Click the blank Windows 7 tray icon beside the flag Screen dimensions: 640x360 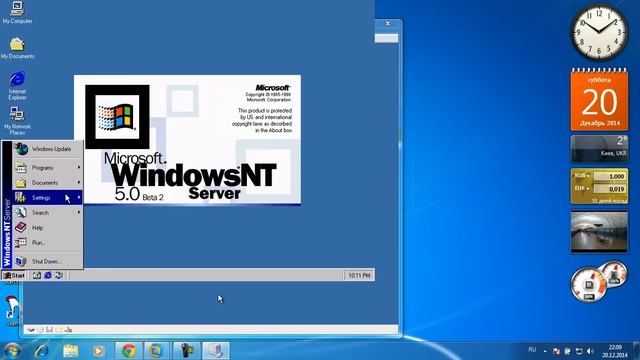(567, 351)
